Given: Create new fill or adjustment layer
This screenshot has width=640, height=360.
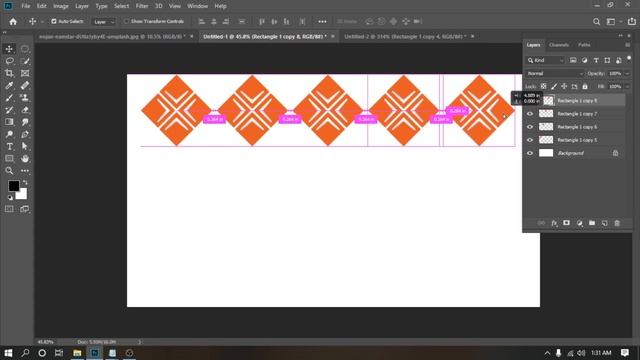Looking at the screenshot, I should (579, 223).
